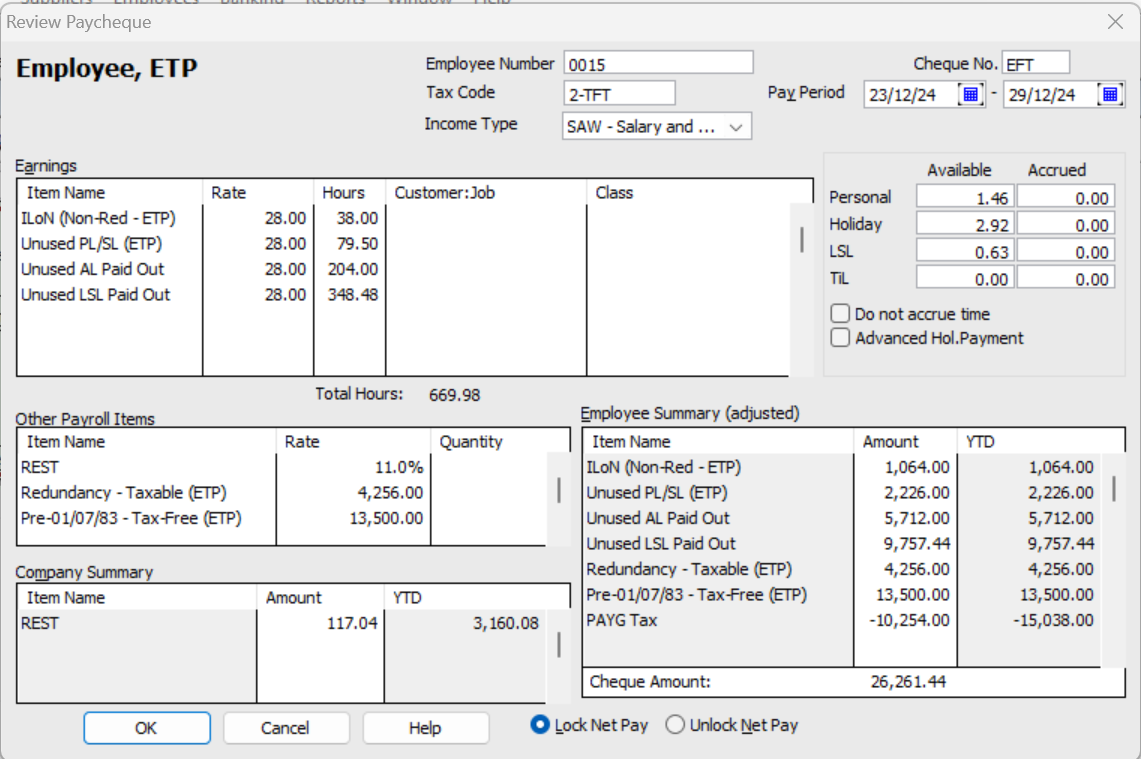
Task: Select the ILoN (Non-Red - ETP) earnings row
Action: tap(404, 218)
